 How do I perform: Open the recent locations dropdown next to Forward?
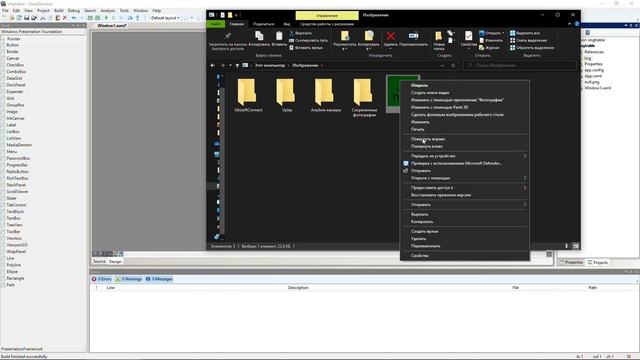point(230,65)
